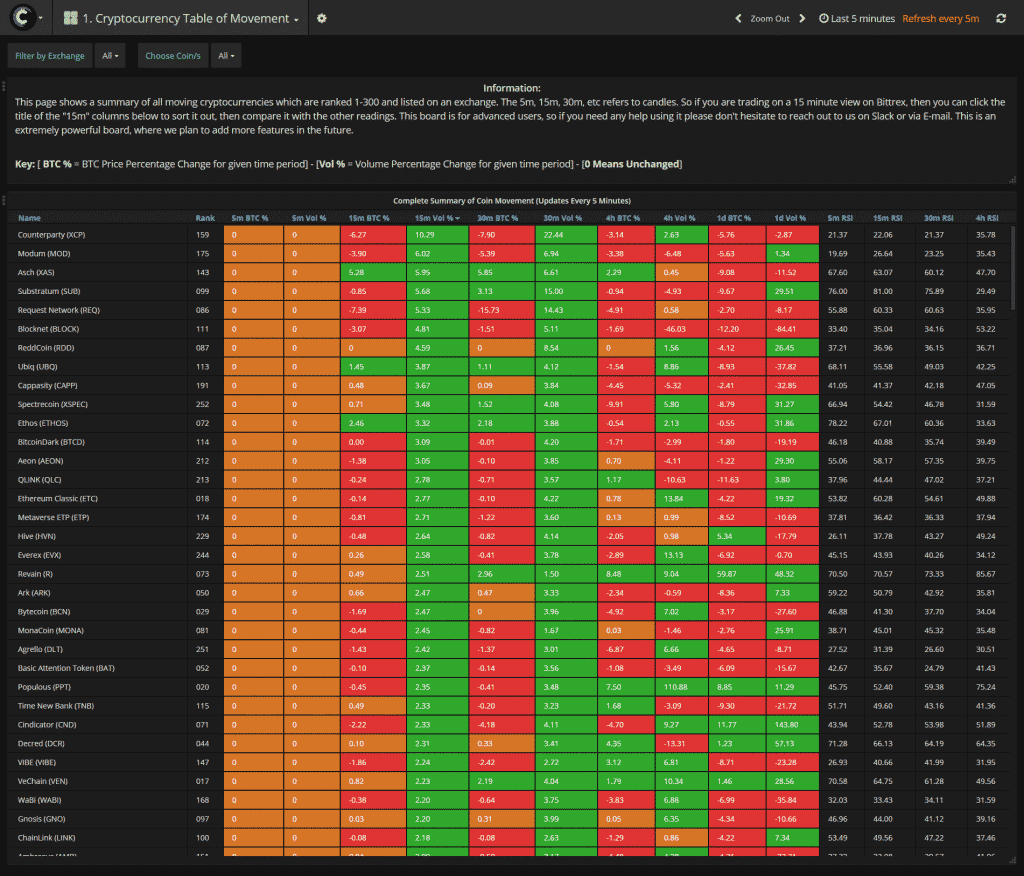The image size is (1024, 876).
Task: Select the 'Request Network (REQ)' name cell
Action: click(98, 310)
